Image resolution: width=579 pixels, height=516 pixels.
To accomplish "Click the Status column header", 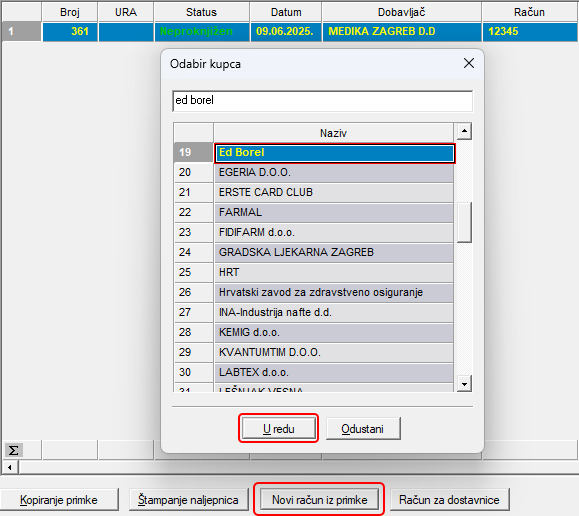I will [x=201, y=12].
